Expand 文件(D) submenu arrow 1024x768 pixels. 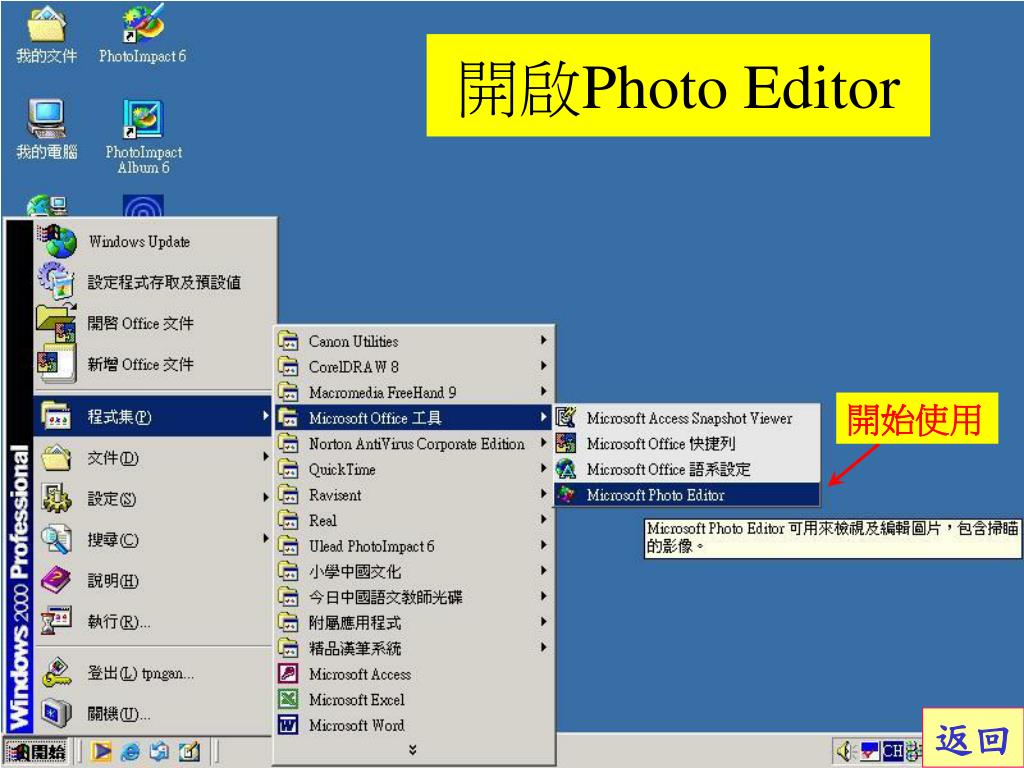point(265,456)
